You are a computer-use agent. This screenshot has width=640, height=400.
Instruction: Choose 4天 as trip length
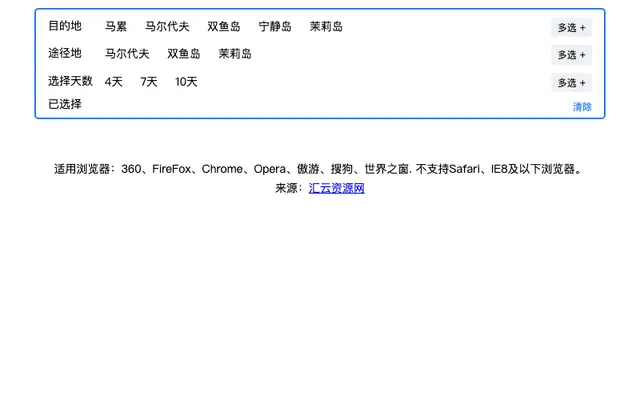[113, 82]
